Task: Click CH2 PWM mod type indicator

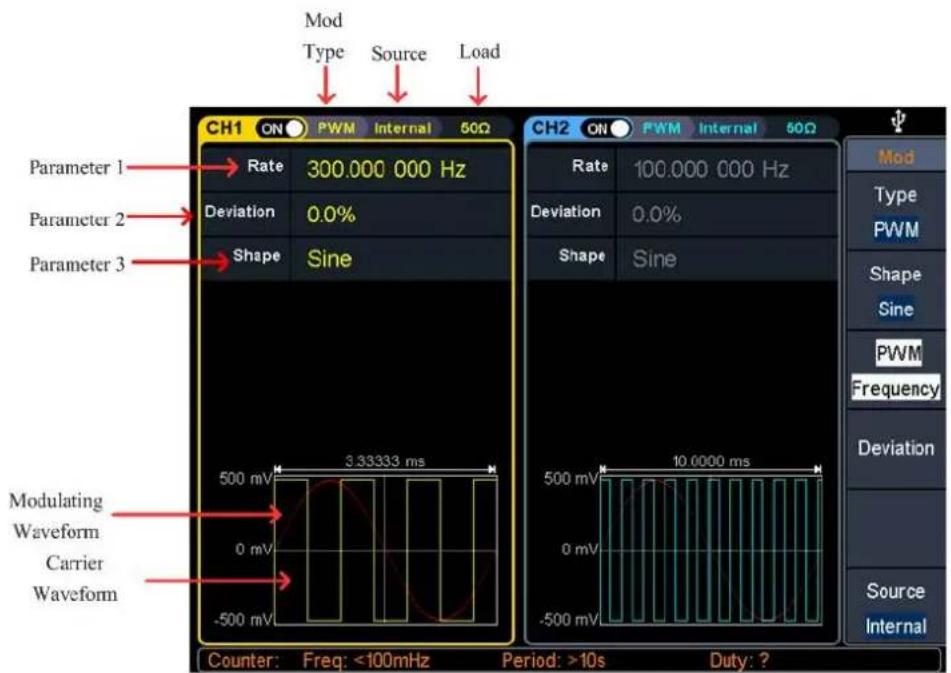Action: click(x=661, y=129)
